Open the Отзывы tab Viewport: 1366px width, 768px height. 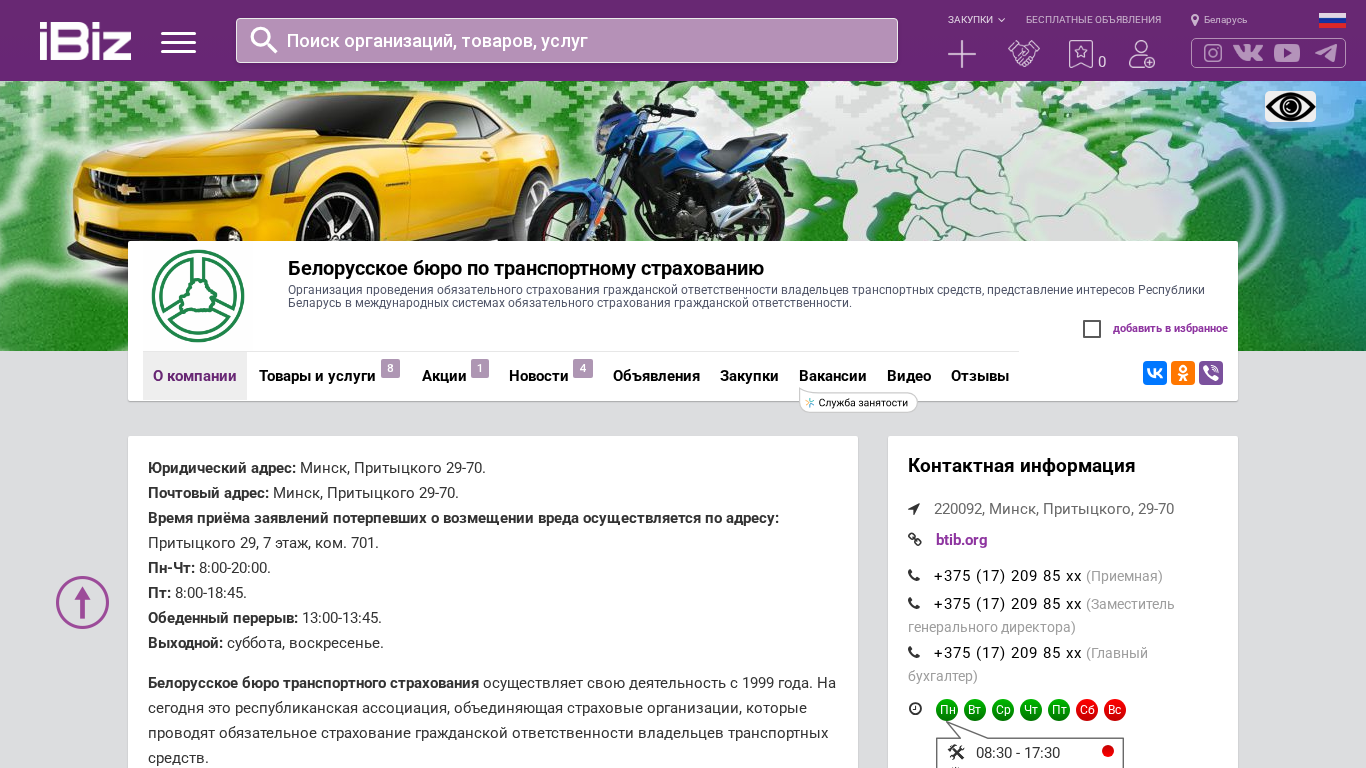click(x=980, y=376)
